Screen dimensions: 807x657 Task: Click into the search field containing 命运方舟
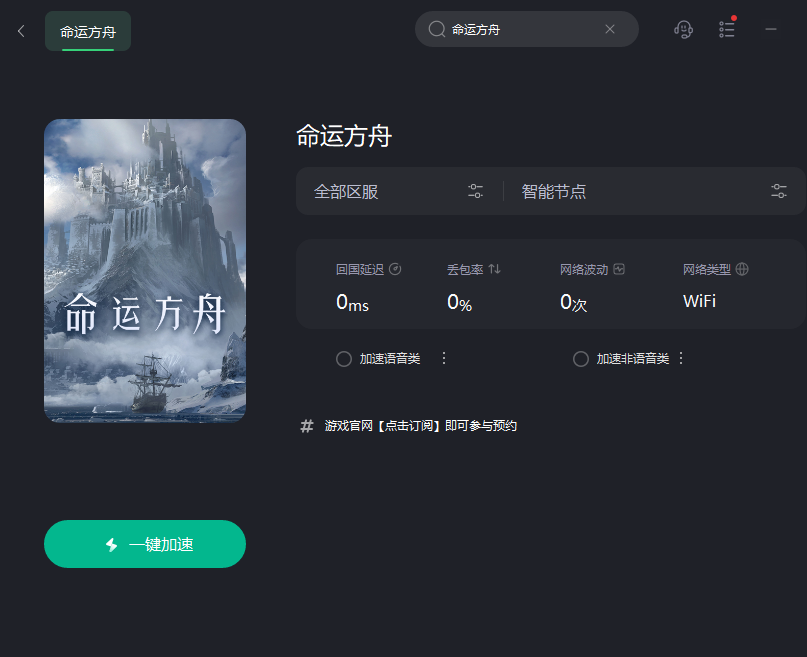coord(527,29)
